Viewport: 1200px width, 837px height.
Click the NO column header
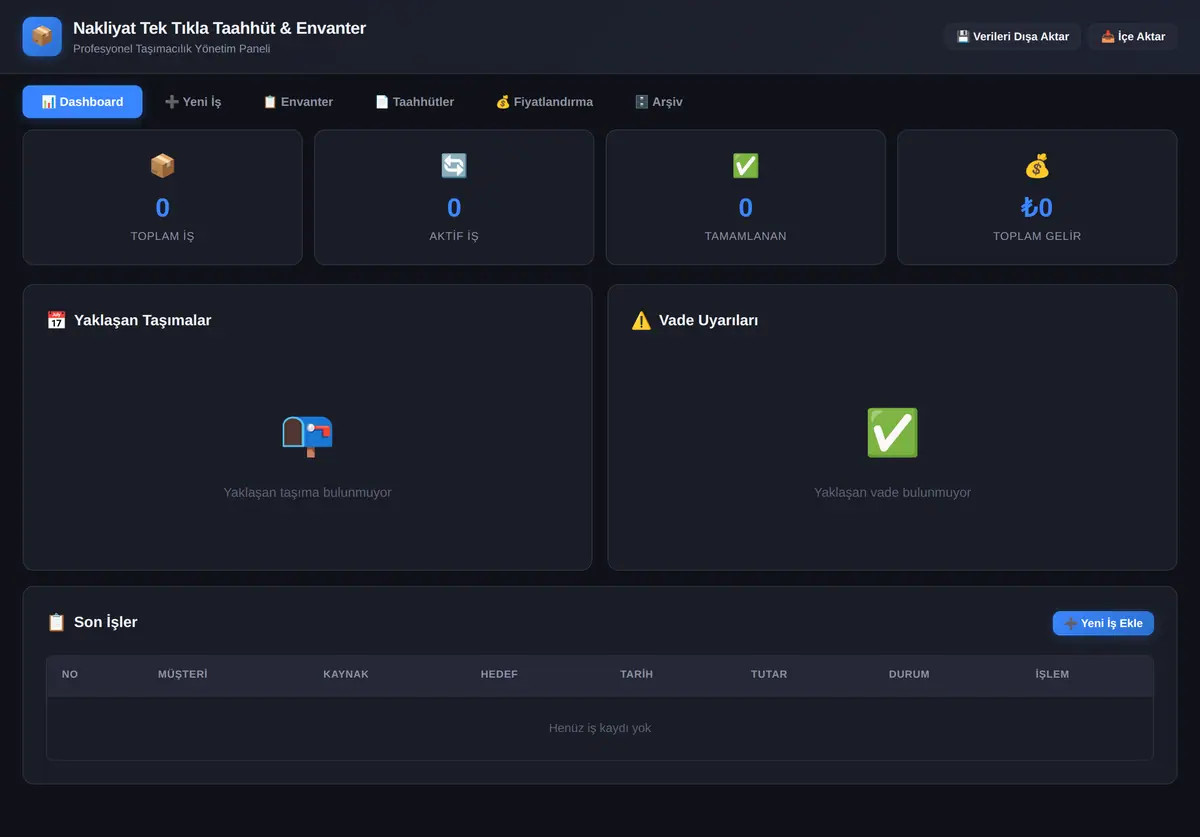pos(70,674)
